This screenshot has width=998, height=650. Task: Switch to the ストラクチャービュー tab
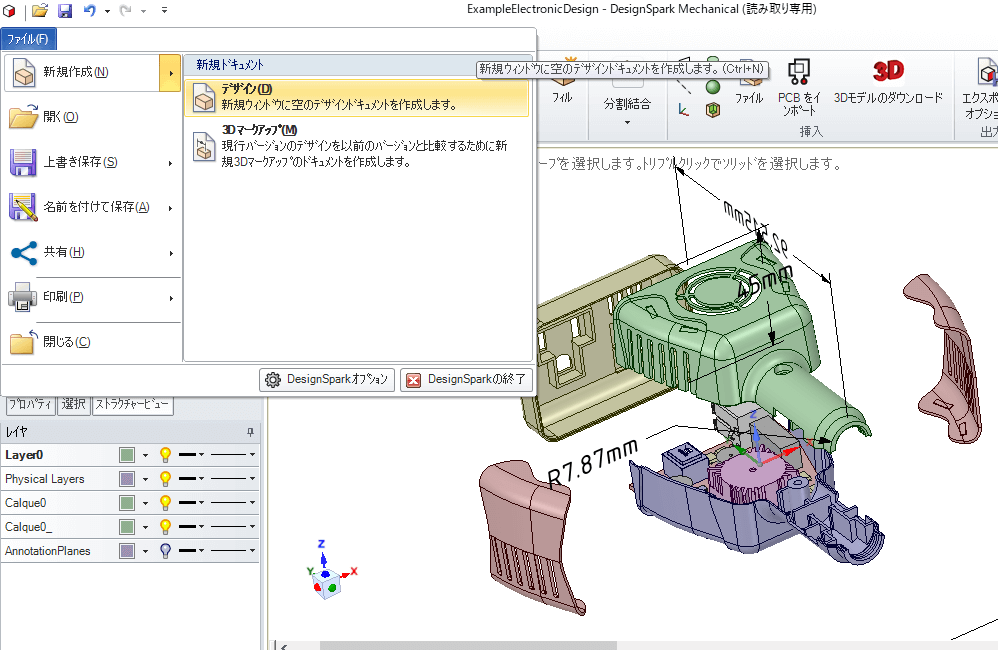(x=132, y=404)
